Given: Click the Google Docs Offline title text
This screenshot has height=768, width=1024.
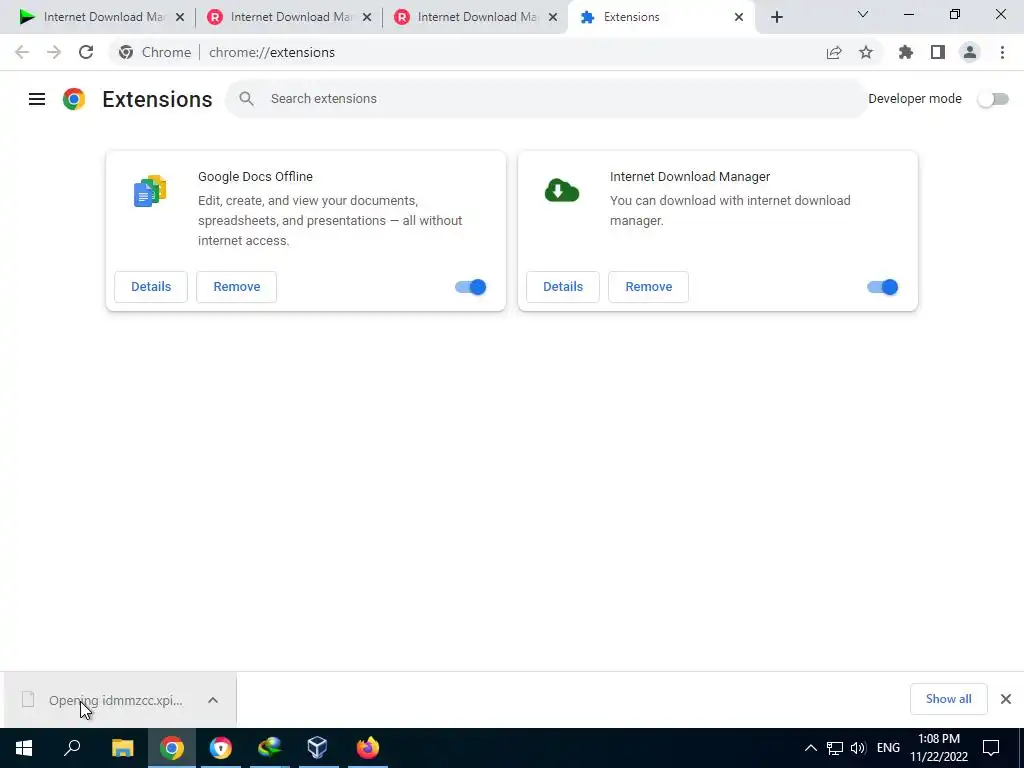Looking at the screenshot, I should 255,176.
